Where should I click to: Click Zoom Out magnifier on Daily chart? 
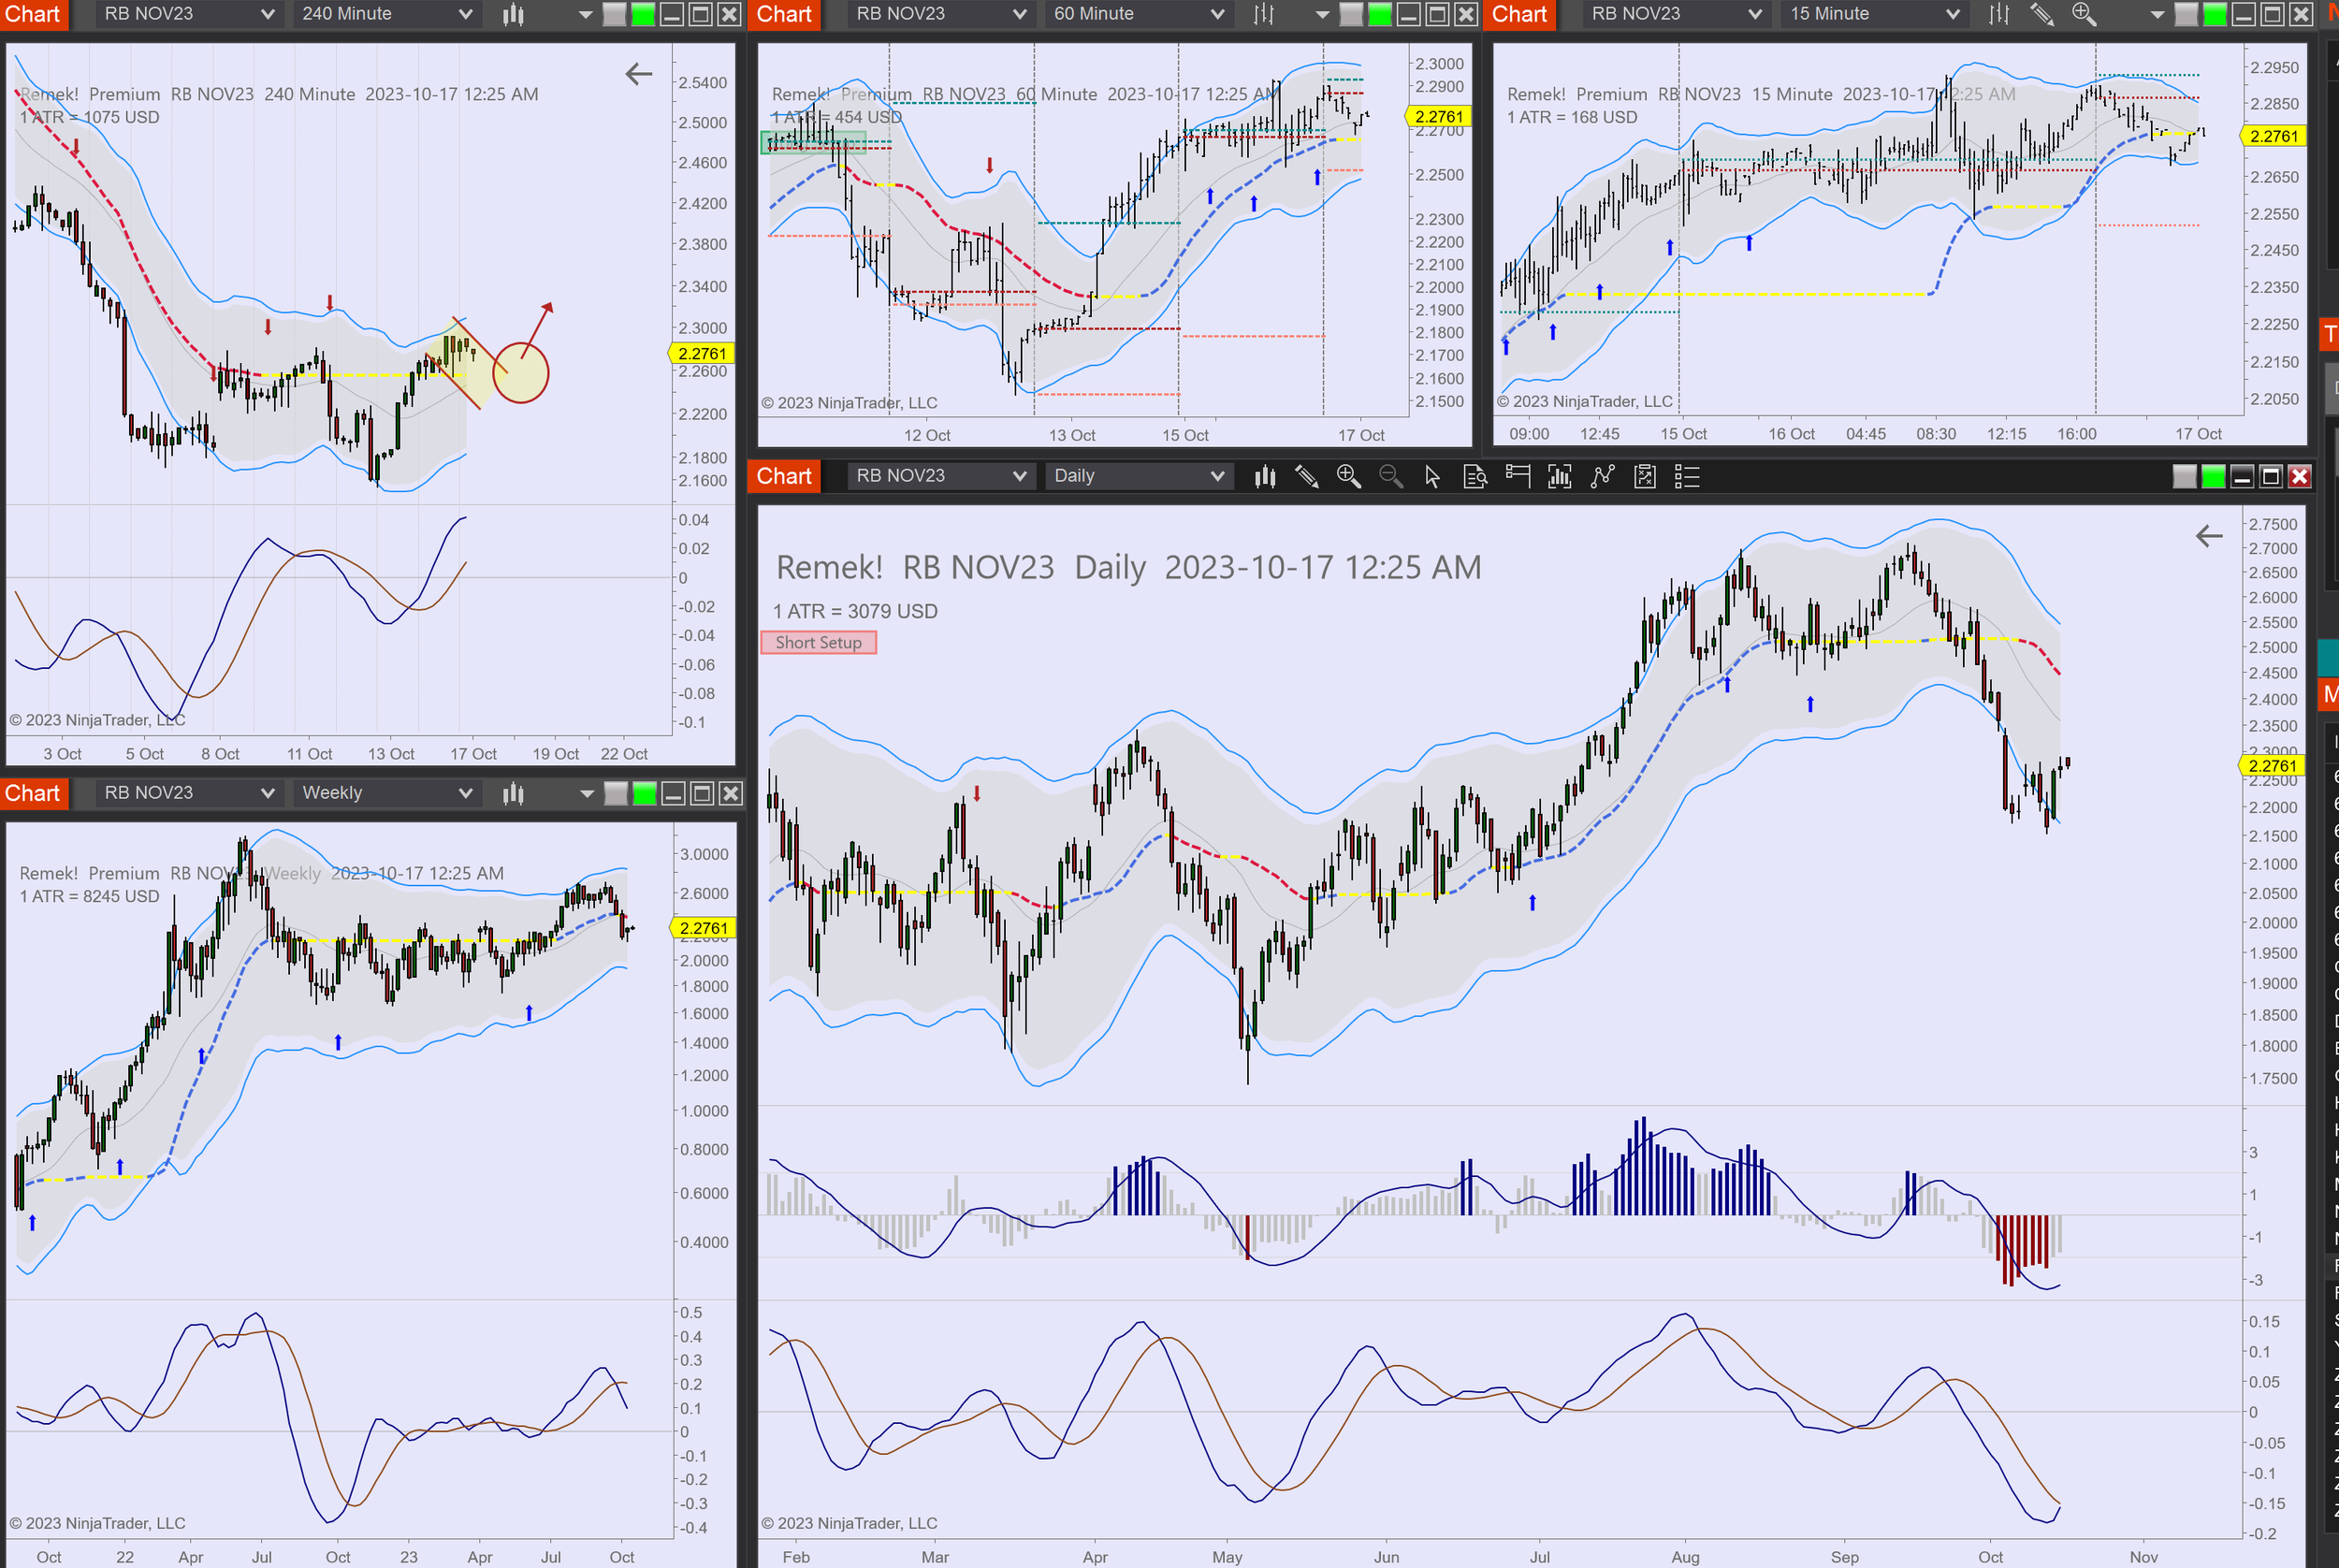coord(1390,477)
